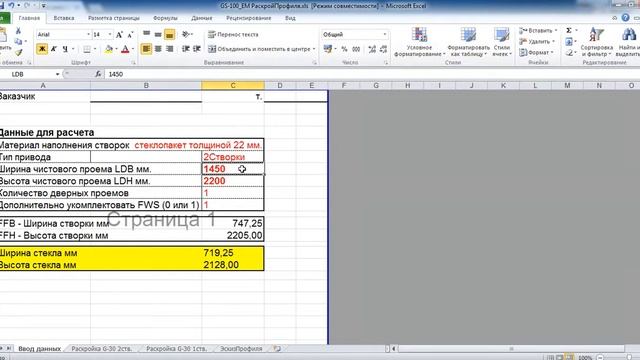Screen dimensions: 640x360
Task: Click Перенос текста wrap text button
Action: (x=233, y=35)
